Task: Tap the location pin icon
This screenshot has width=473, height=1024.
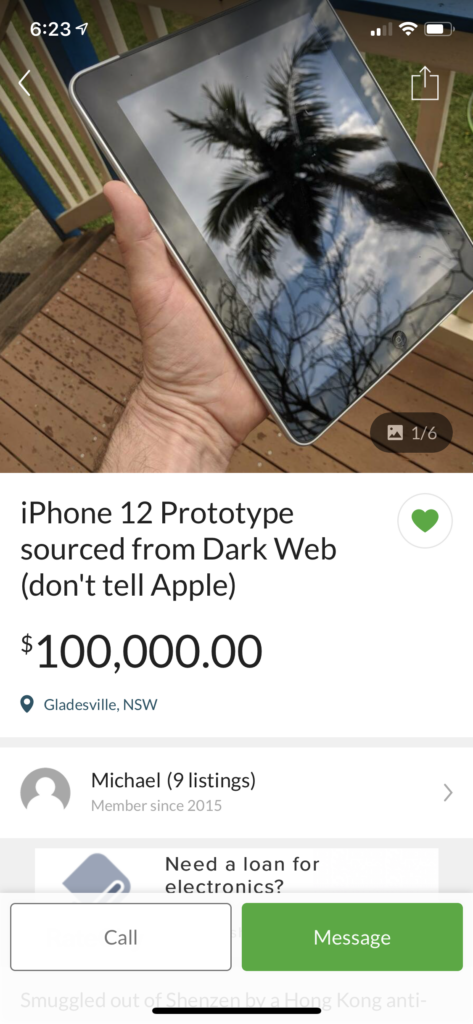Action: click(x=27, y=705)
